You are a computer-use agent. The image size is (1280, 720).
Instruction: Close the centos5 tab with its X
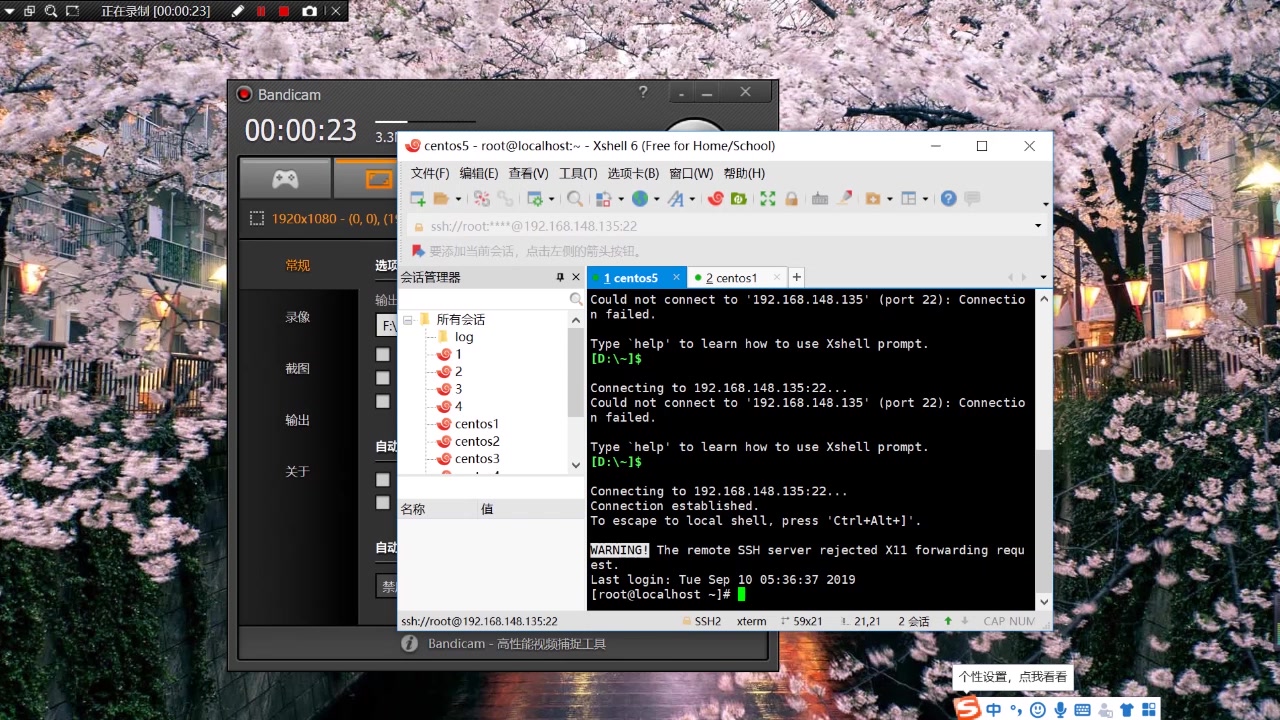pyautogui.click(x=677, y=277)
